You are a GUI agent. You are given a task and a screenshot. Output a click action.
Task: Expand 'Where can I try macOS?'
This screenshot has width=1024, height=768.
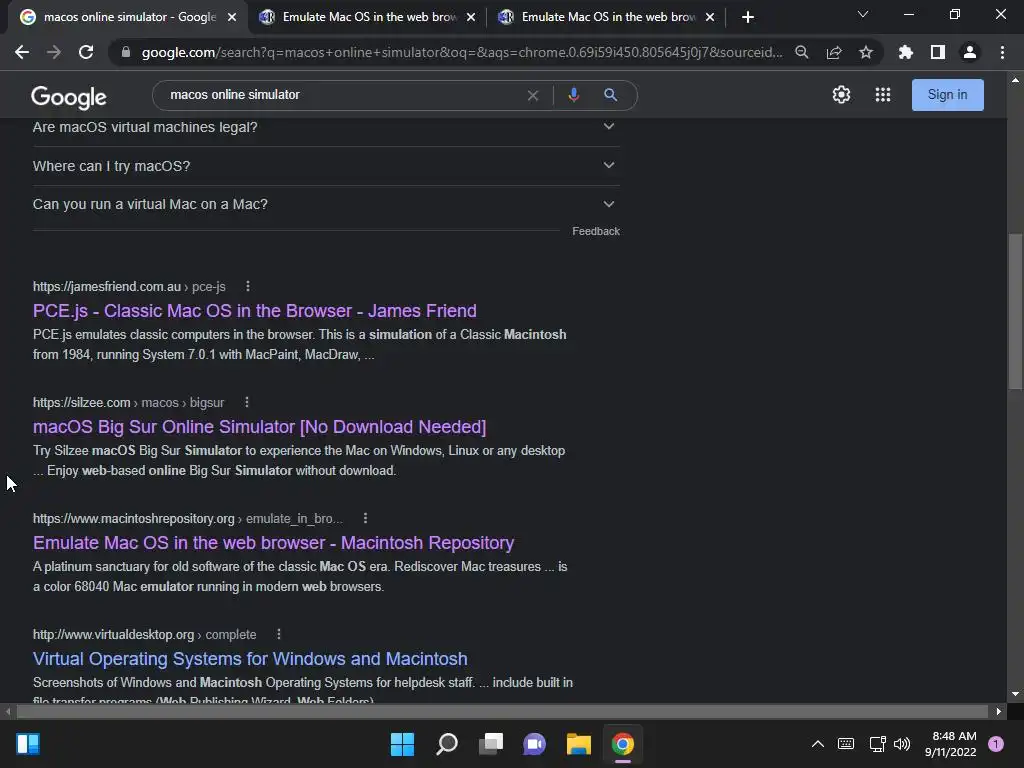[x=326, y=166]
